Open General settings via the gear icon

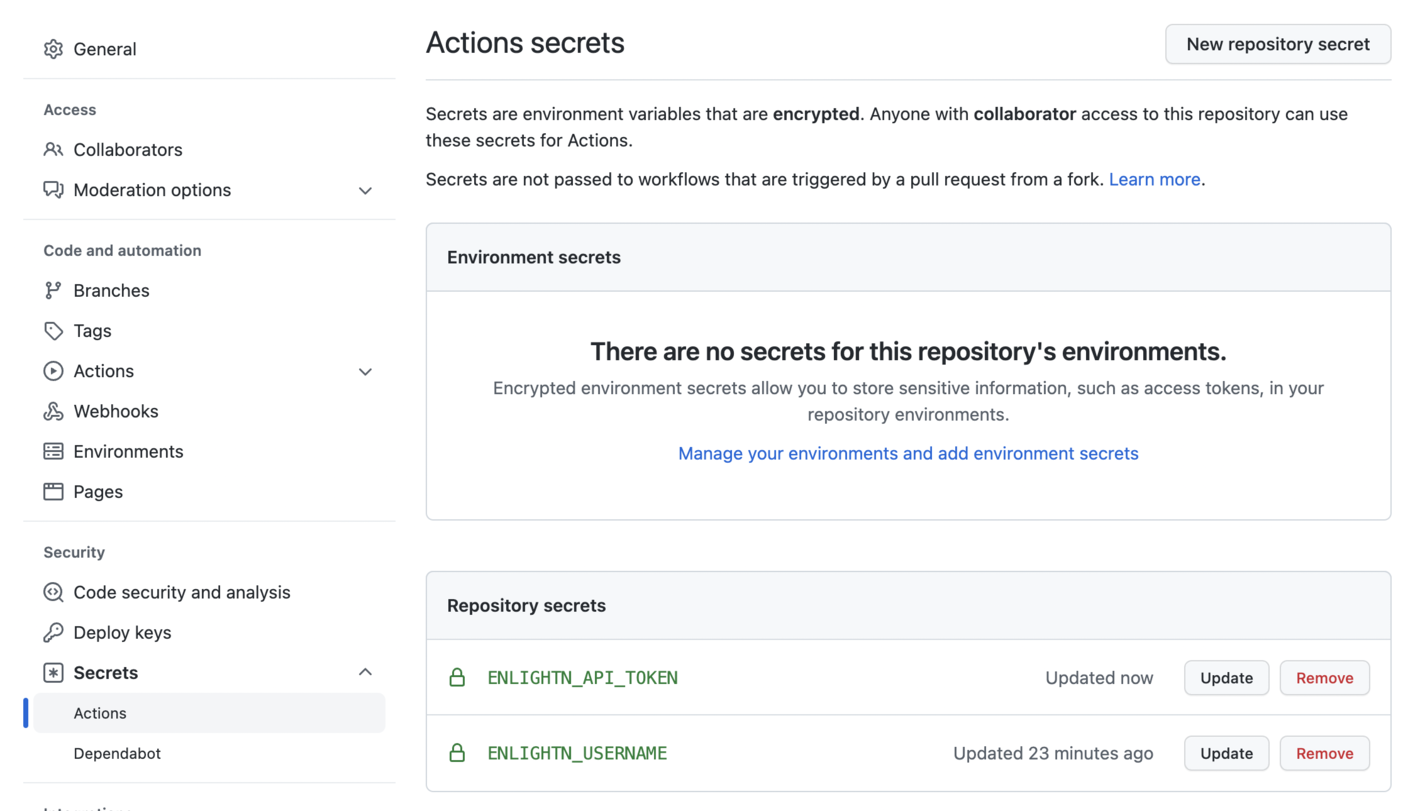(53, 48)
